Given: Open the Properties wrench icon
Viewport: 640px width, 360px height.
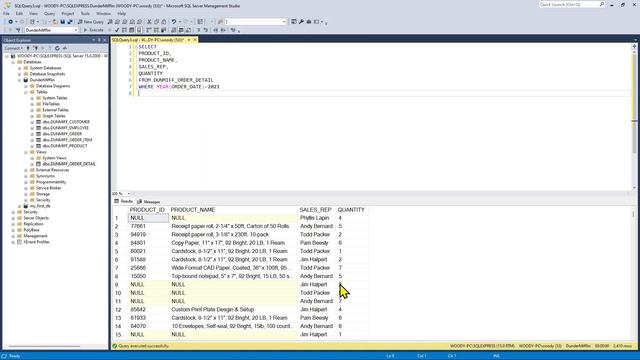Looking at the screenshot, I should pos(301,22).
